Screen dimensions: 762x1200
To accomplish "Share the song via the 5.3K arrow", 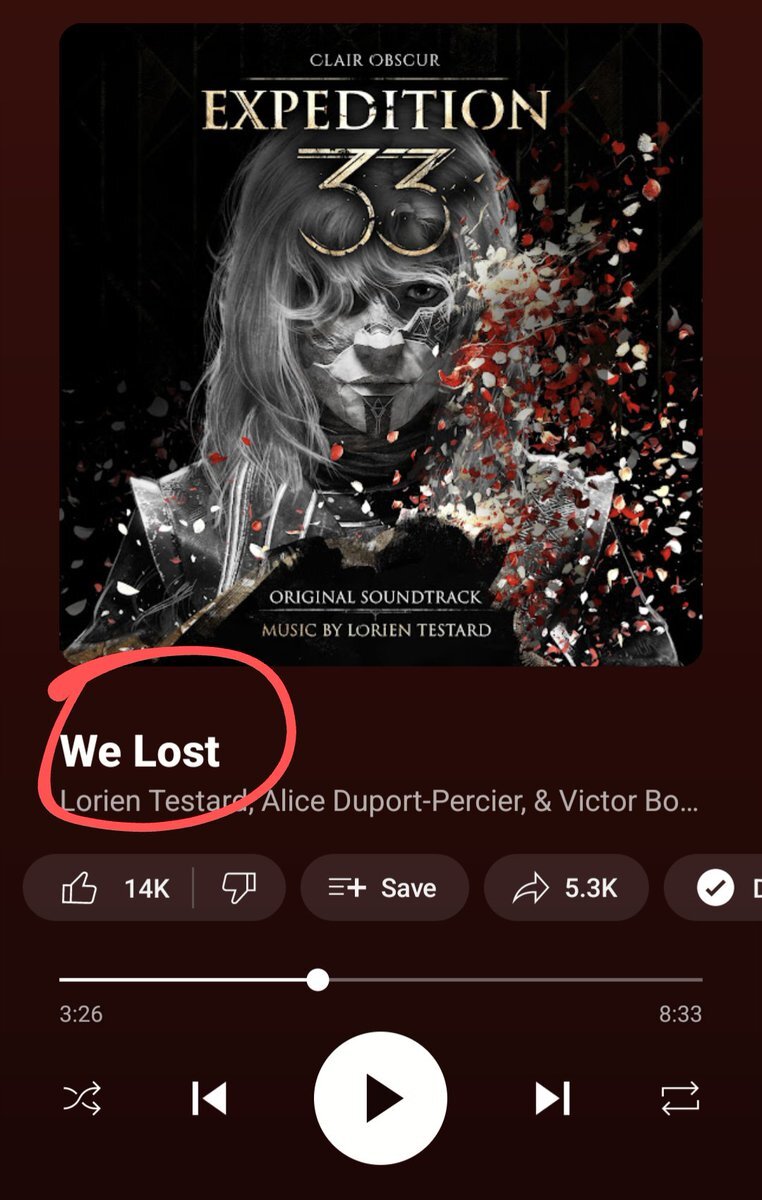I will pyautogui.click(x=566, y=888).
